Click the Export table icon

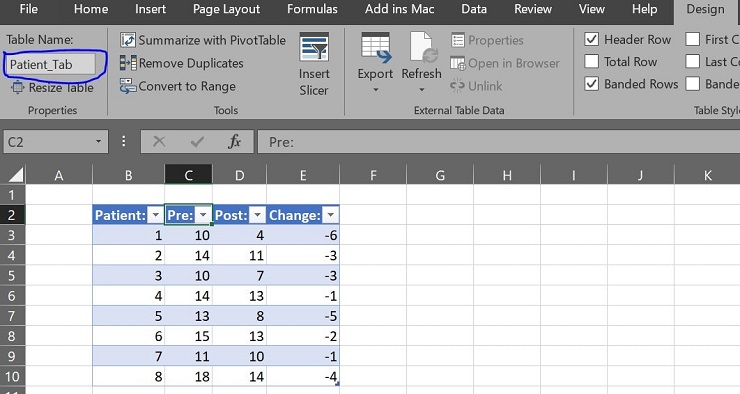pyautogui.click(x=376, y=47)
